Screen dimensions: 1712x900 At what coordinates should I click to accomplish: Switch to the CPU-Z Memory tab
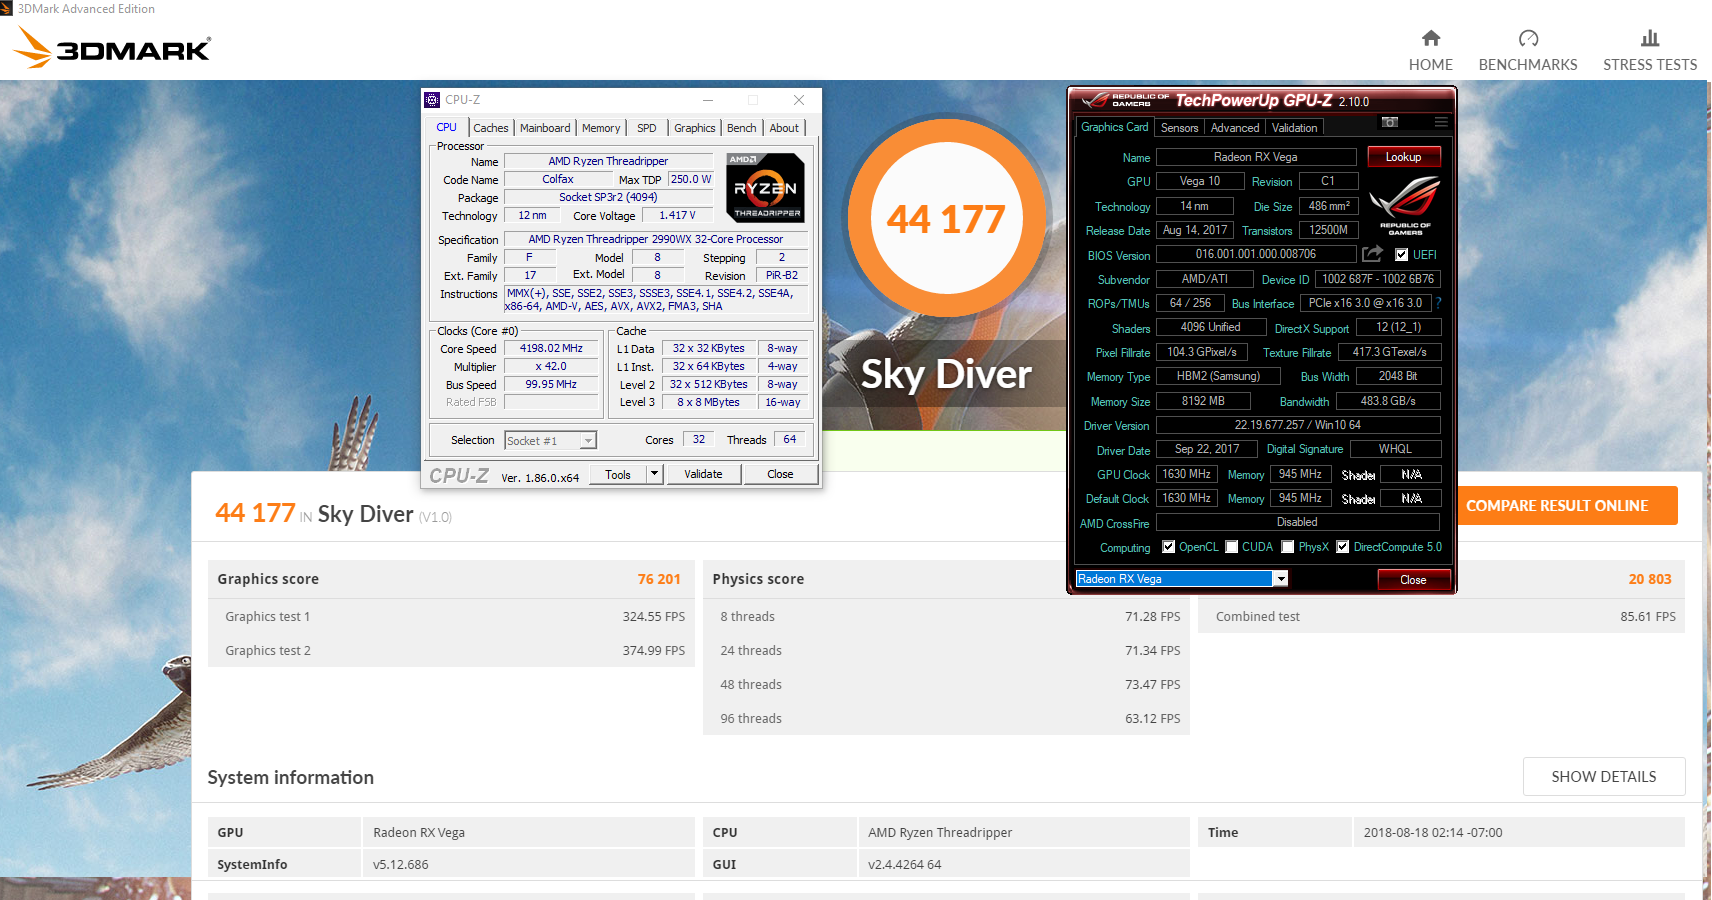coord(601,128)
